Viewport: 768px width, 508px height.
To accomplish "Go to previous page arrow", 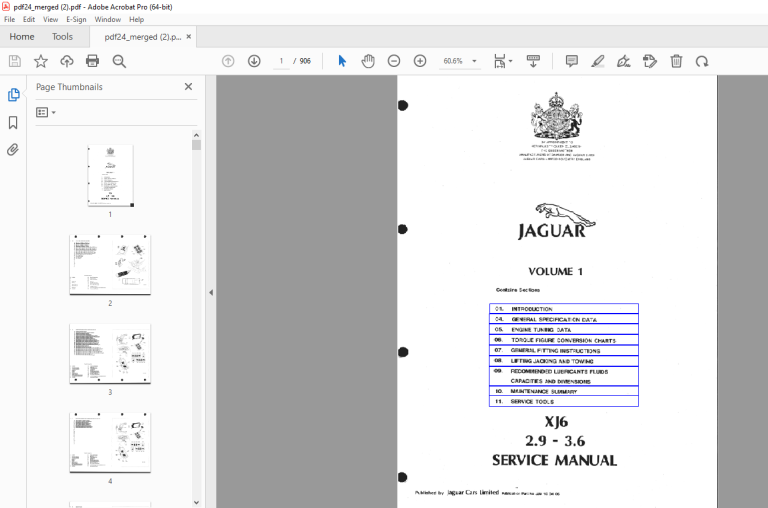I will coord(228,61).
